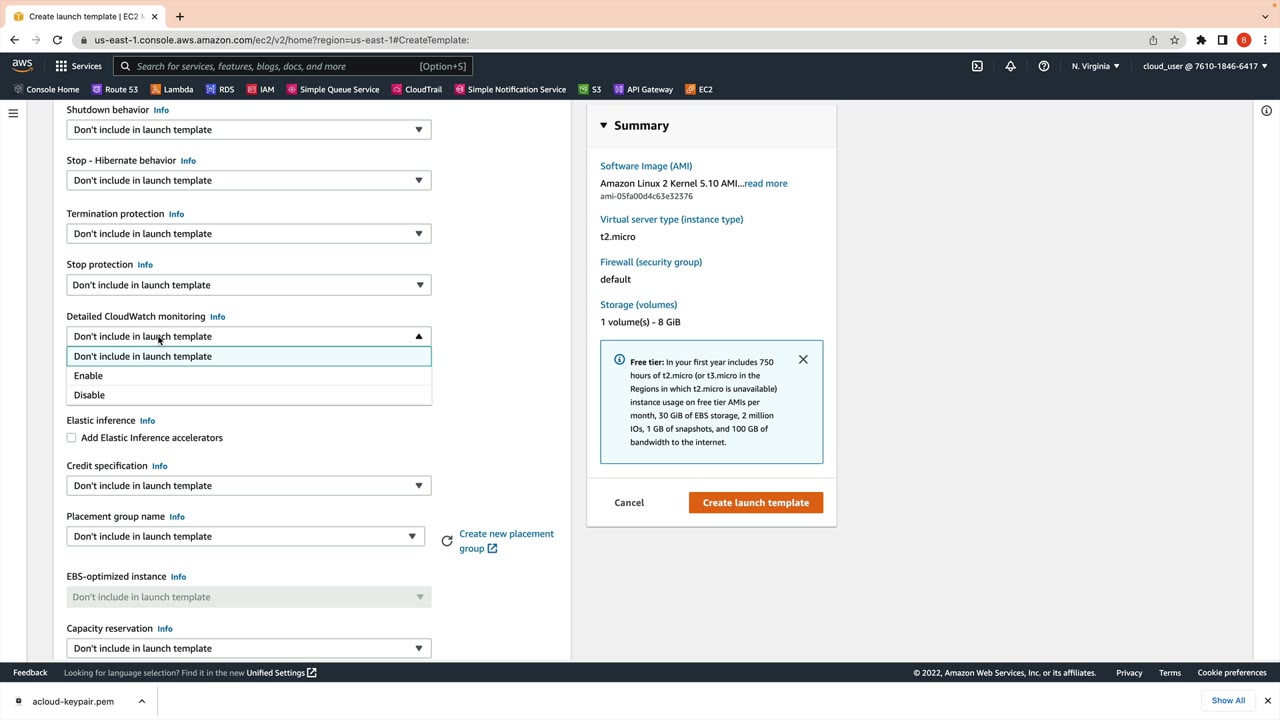This screenshot has height=720, width=1280.
Task: Open the browser share icon
Action: click(x=1153, y=40)
